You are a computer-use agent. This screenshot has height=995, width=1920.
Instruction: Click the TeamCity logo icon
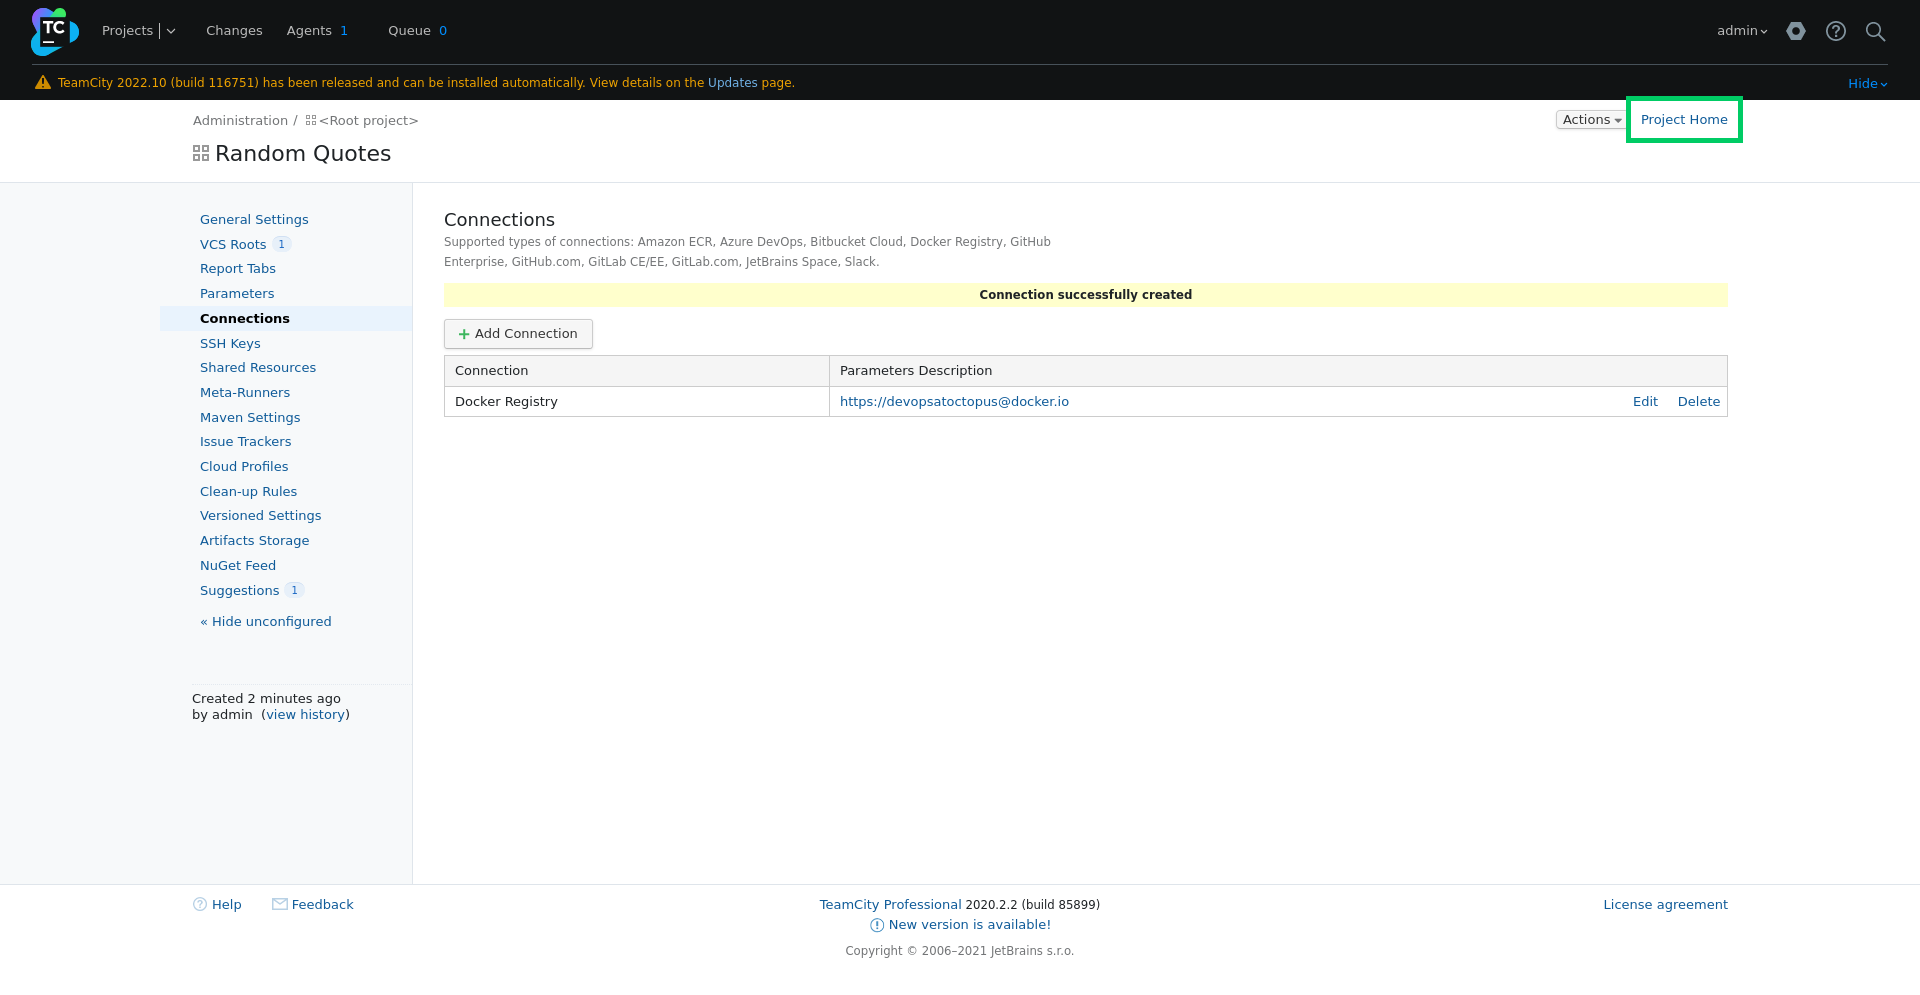54,31
